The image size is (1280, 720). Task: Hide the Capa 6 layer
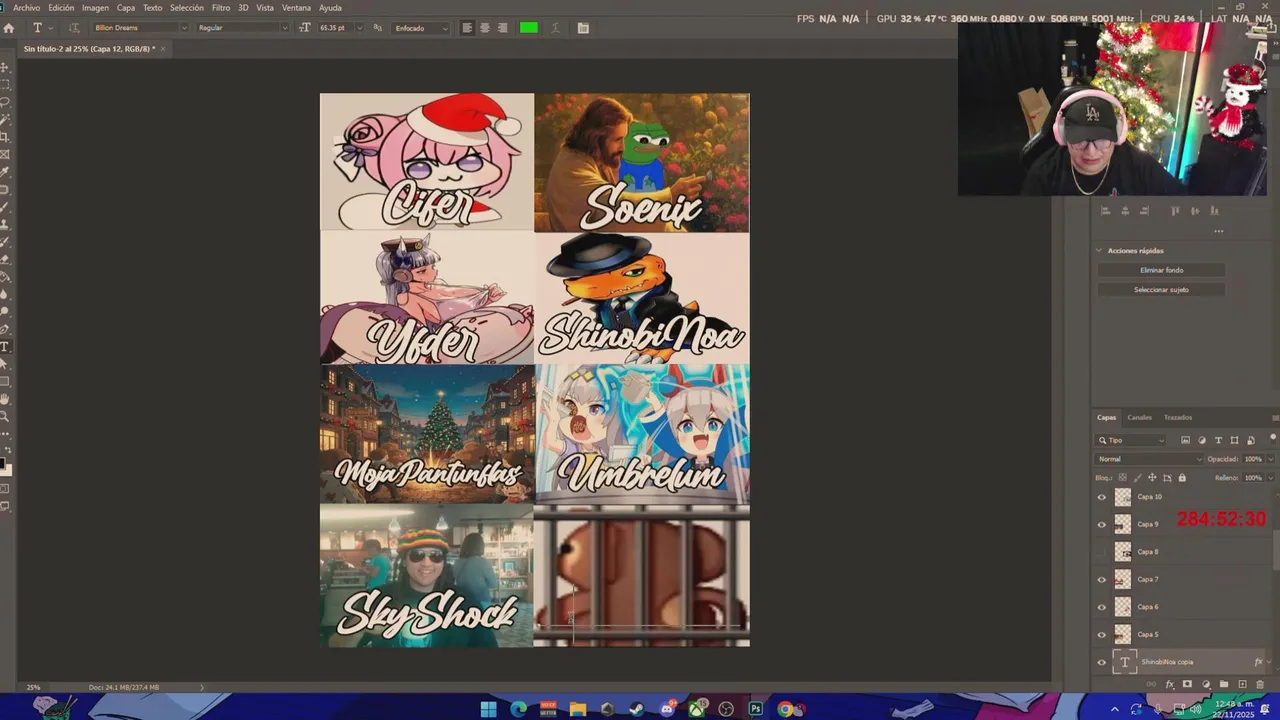pos(1102,607)
